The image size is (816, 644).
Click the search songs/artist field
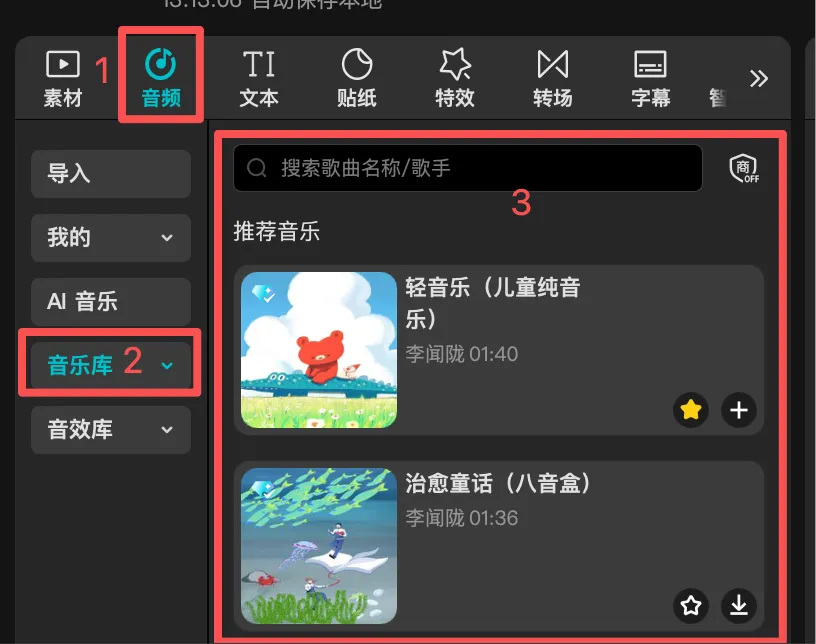coord(468,168)
